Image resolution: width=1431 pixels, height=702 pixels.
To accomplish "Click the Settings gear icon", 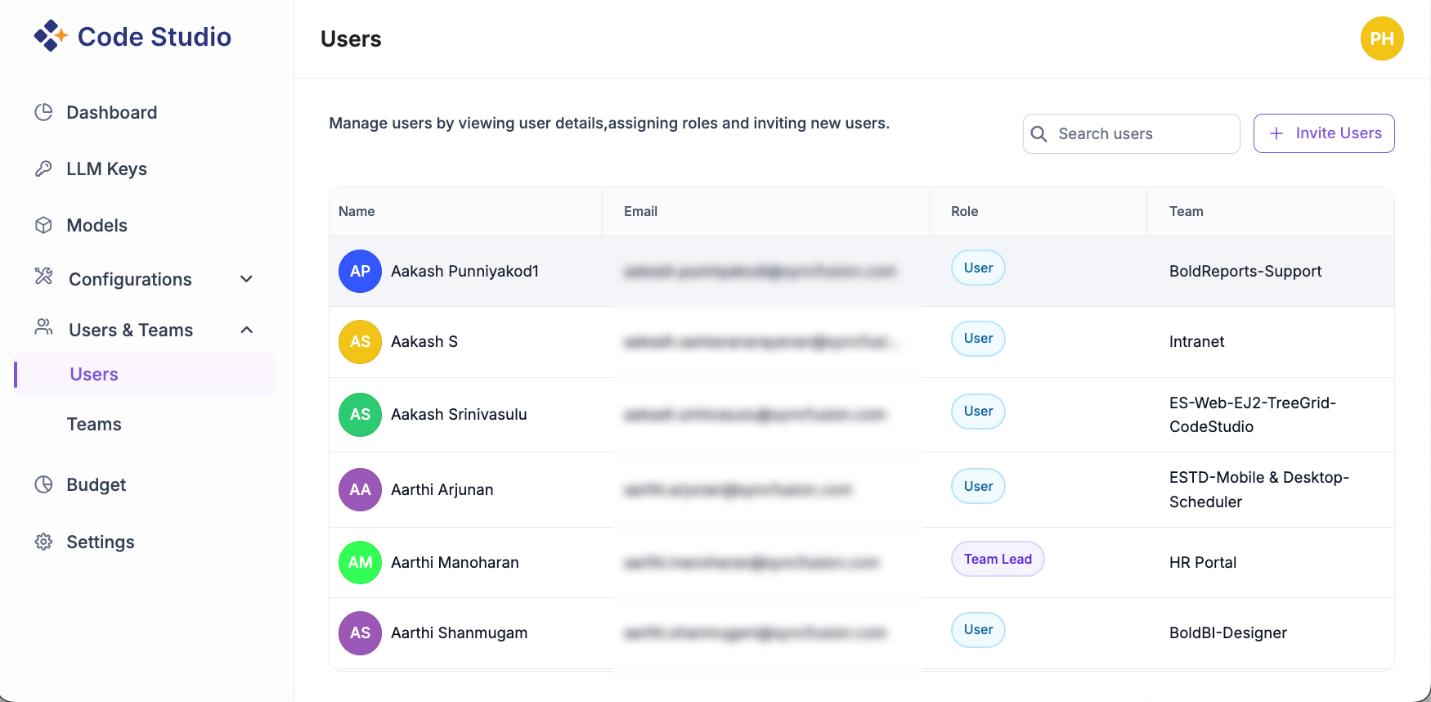I will point(44,541).
